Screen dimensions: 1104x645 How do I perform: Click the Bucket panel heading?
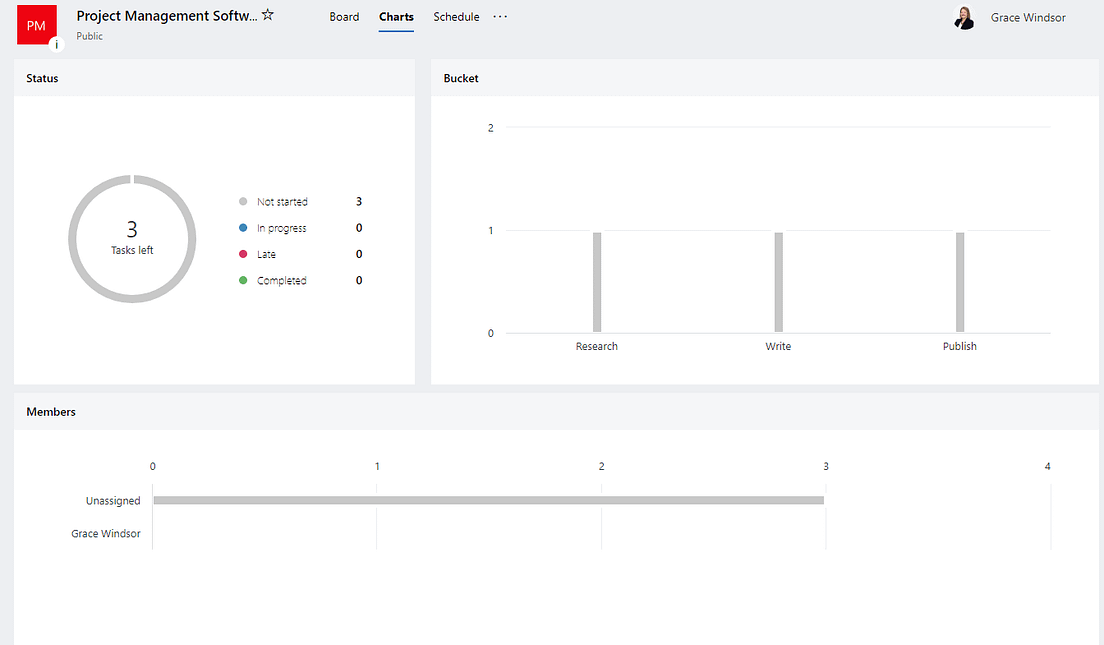click(x=461, y=78)
